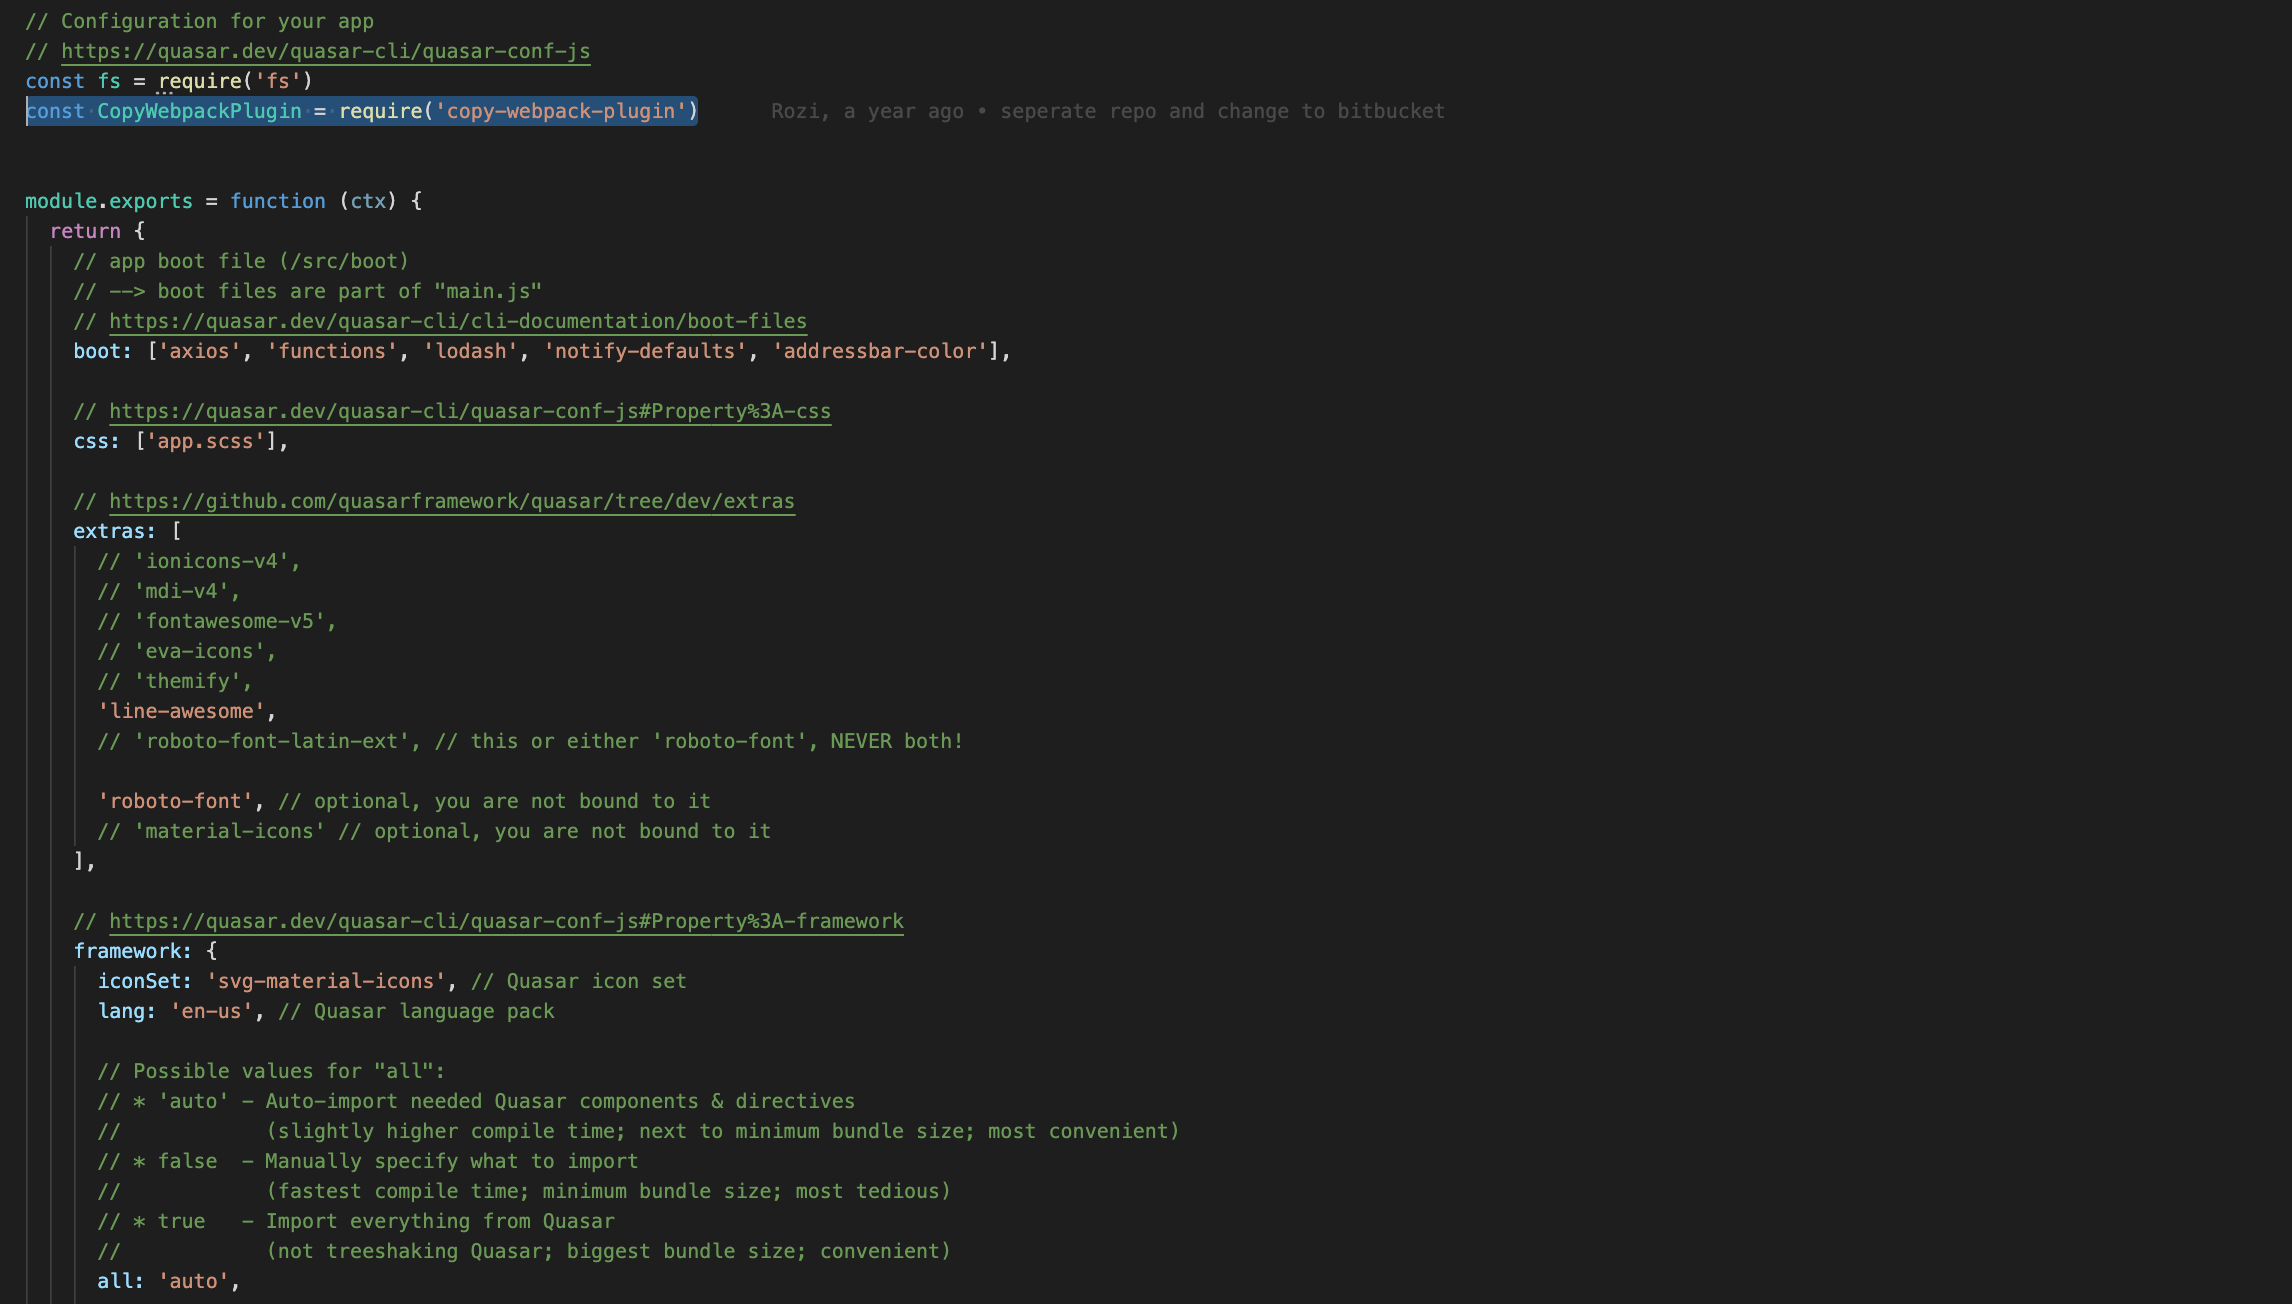
Task: Click the 'auto' value of all
Action: click(x=192, y=1281)
